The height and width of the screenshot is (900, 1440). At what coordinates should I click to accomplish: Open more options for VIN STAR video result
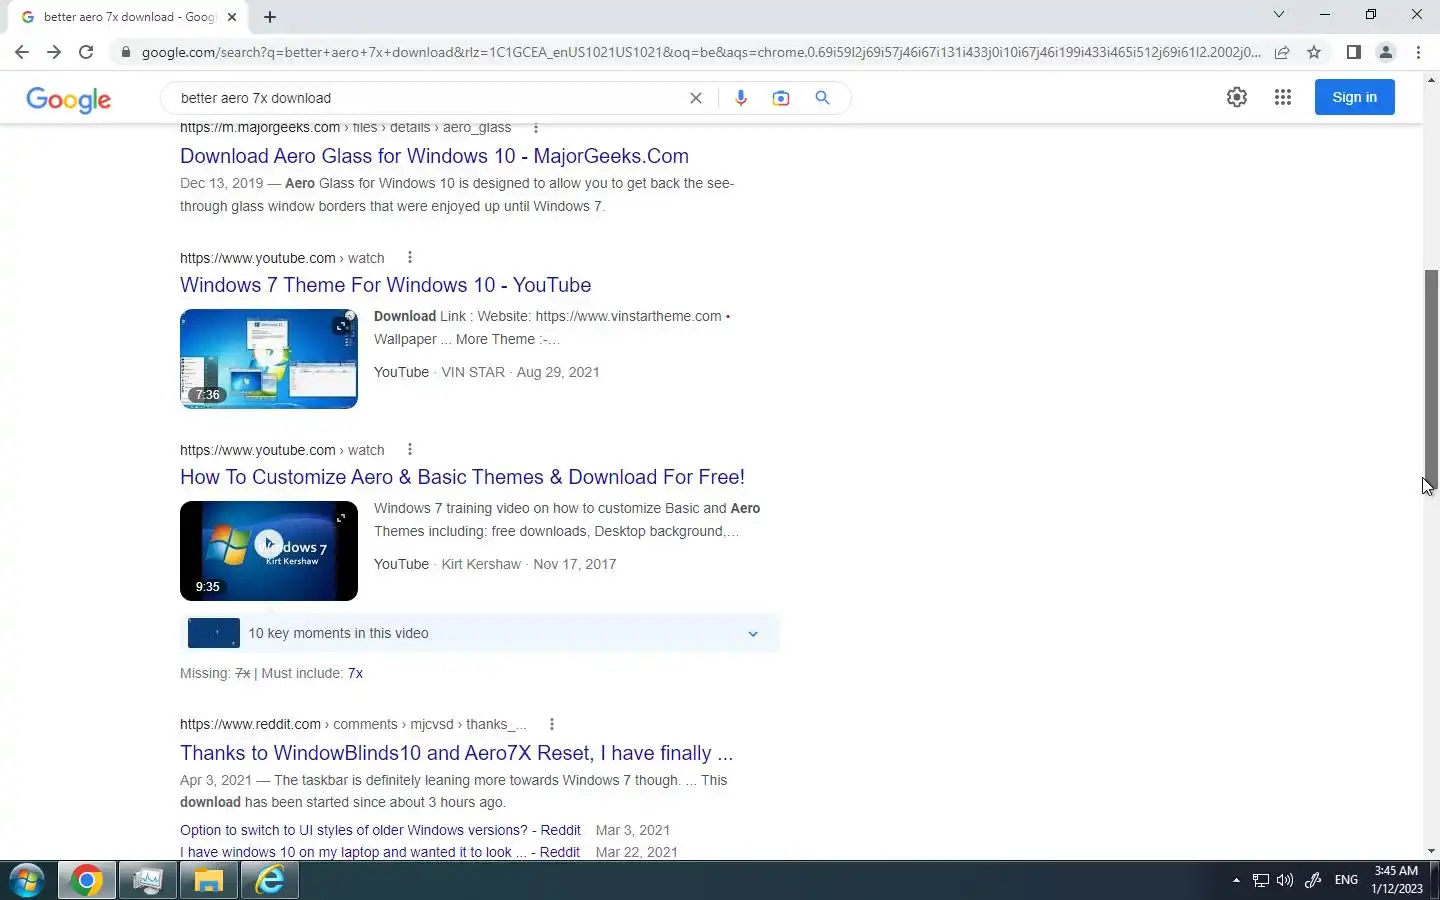(410, 258)
